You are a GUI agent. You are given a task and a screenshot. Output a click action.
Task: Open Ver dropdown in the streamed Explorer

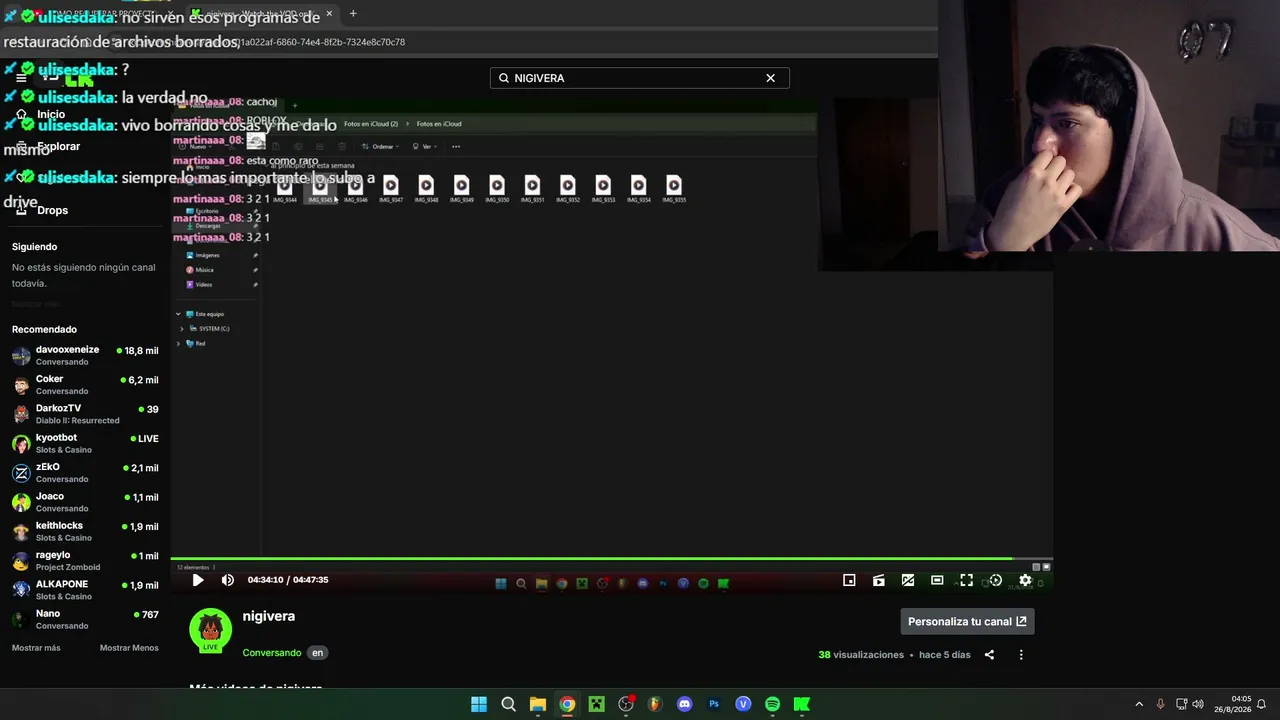424,147
